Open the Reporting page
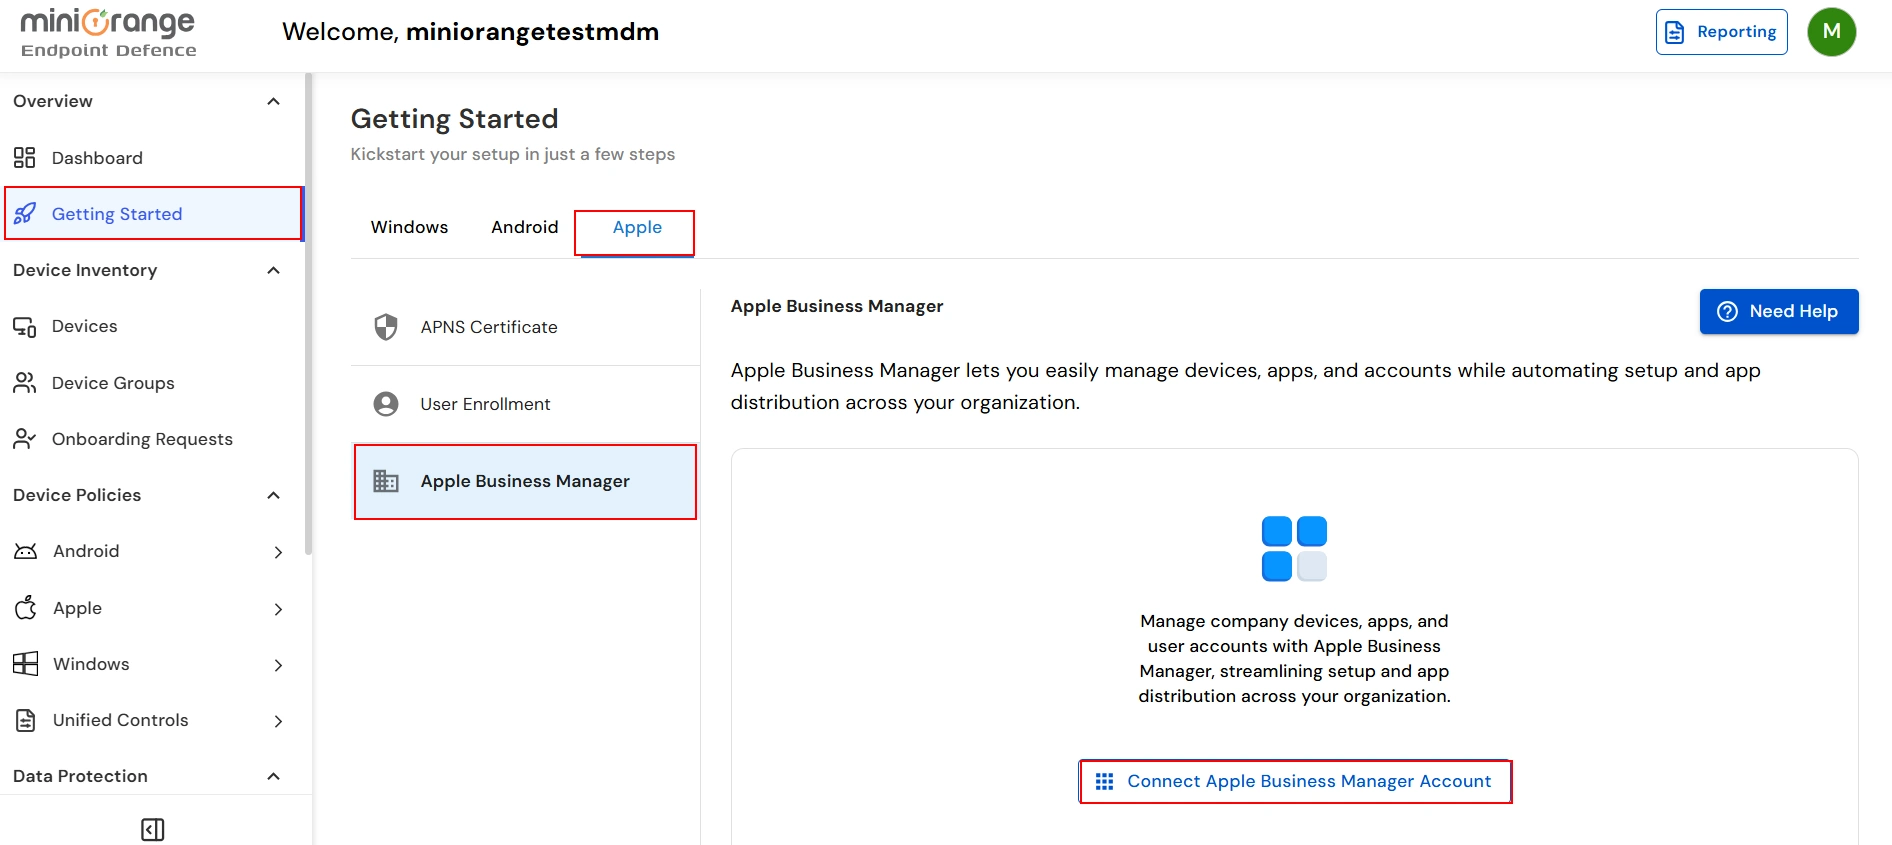The width and height of the screenshot is (1892, 845). tap(1721, 32)
